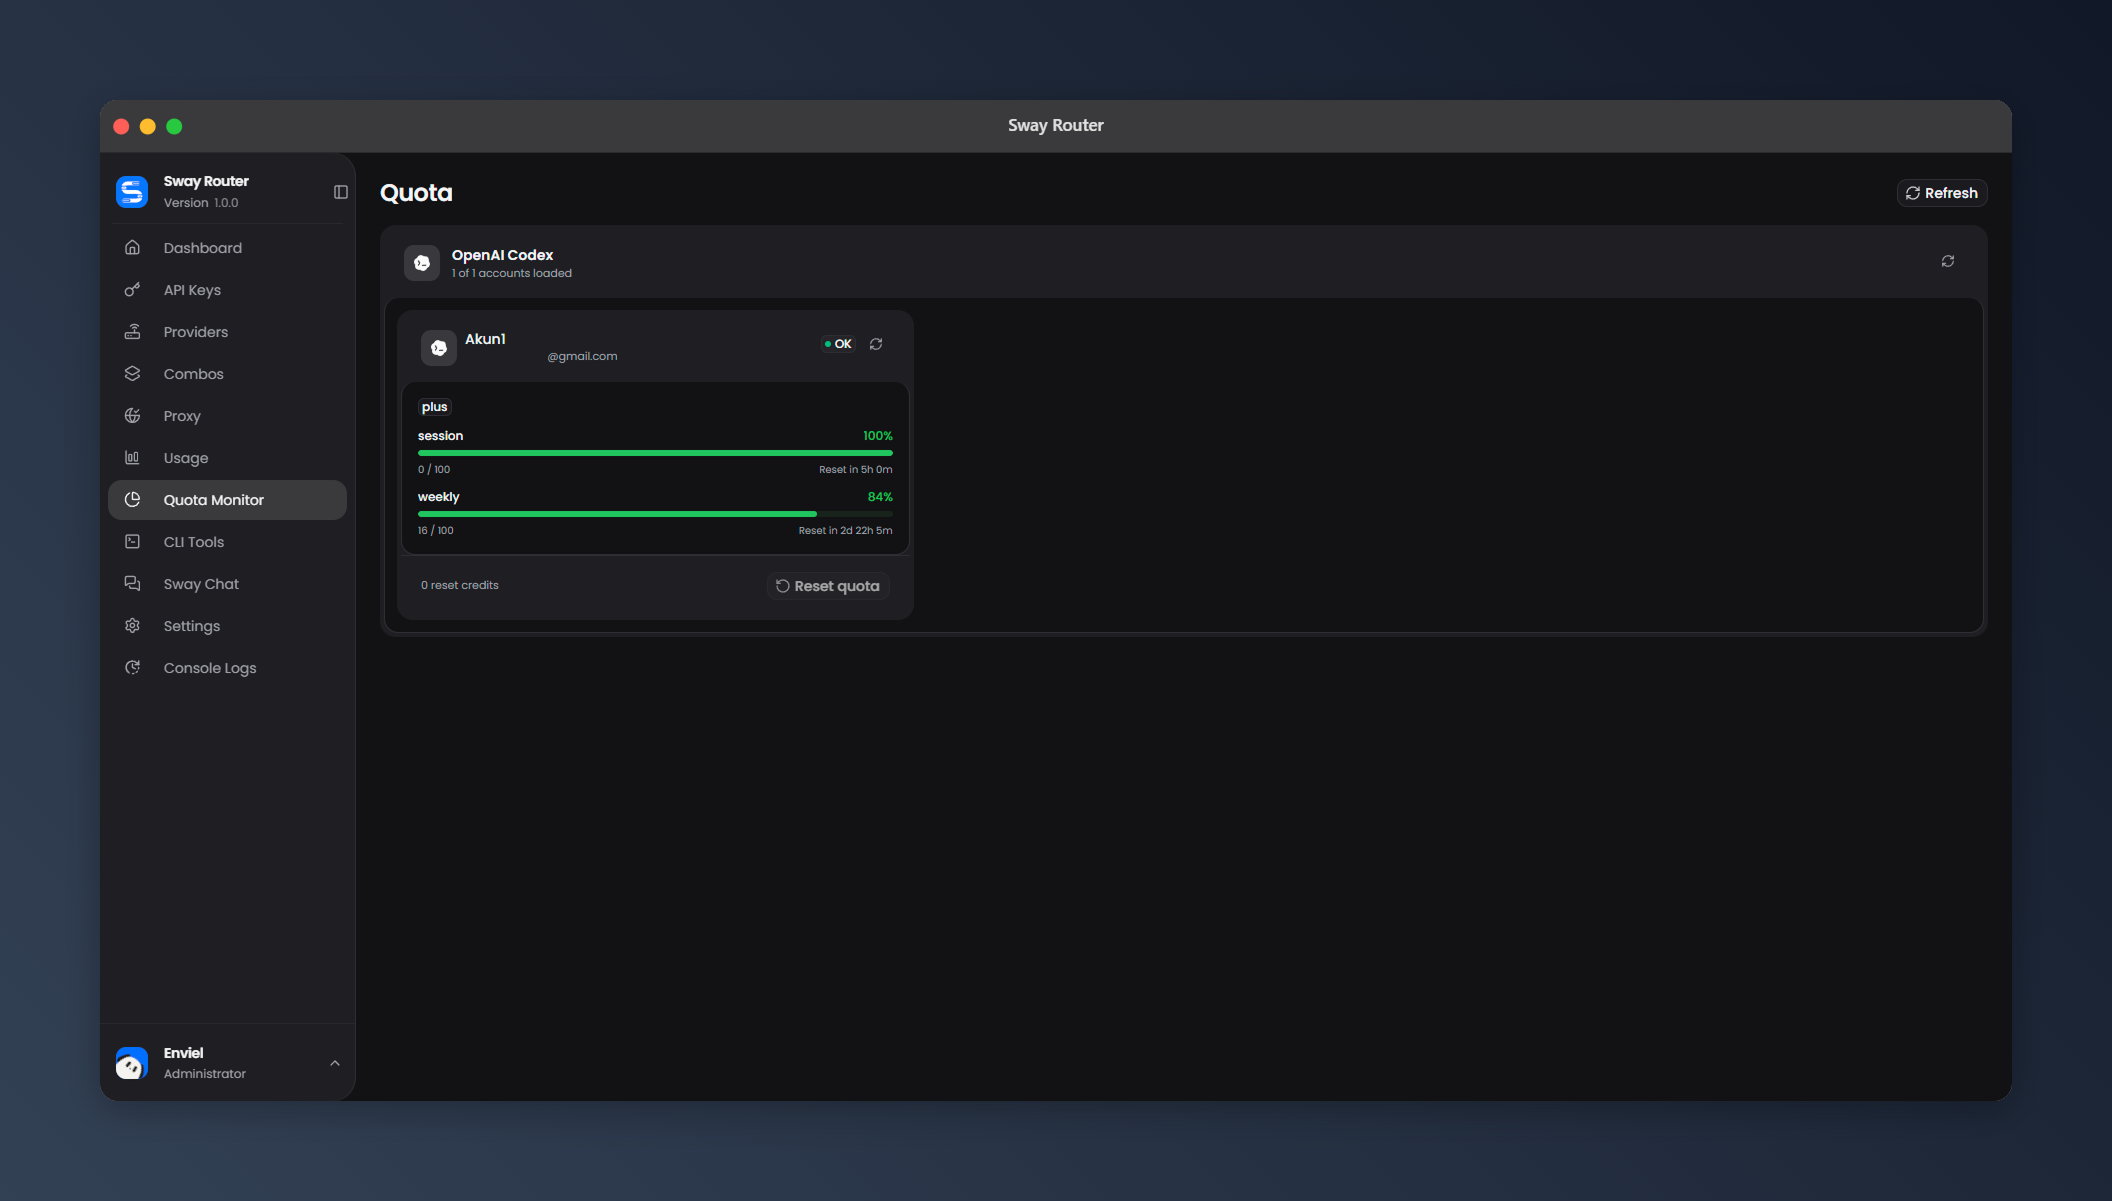Viewport: 2112px width, 1201px height.
Task: Open Sway Chat
Action: pyautogui.click(x=227, y=584)
